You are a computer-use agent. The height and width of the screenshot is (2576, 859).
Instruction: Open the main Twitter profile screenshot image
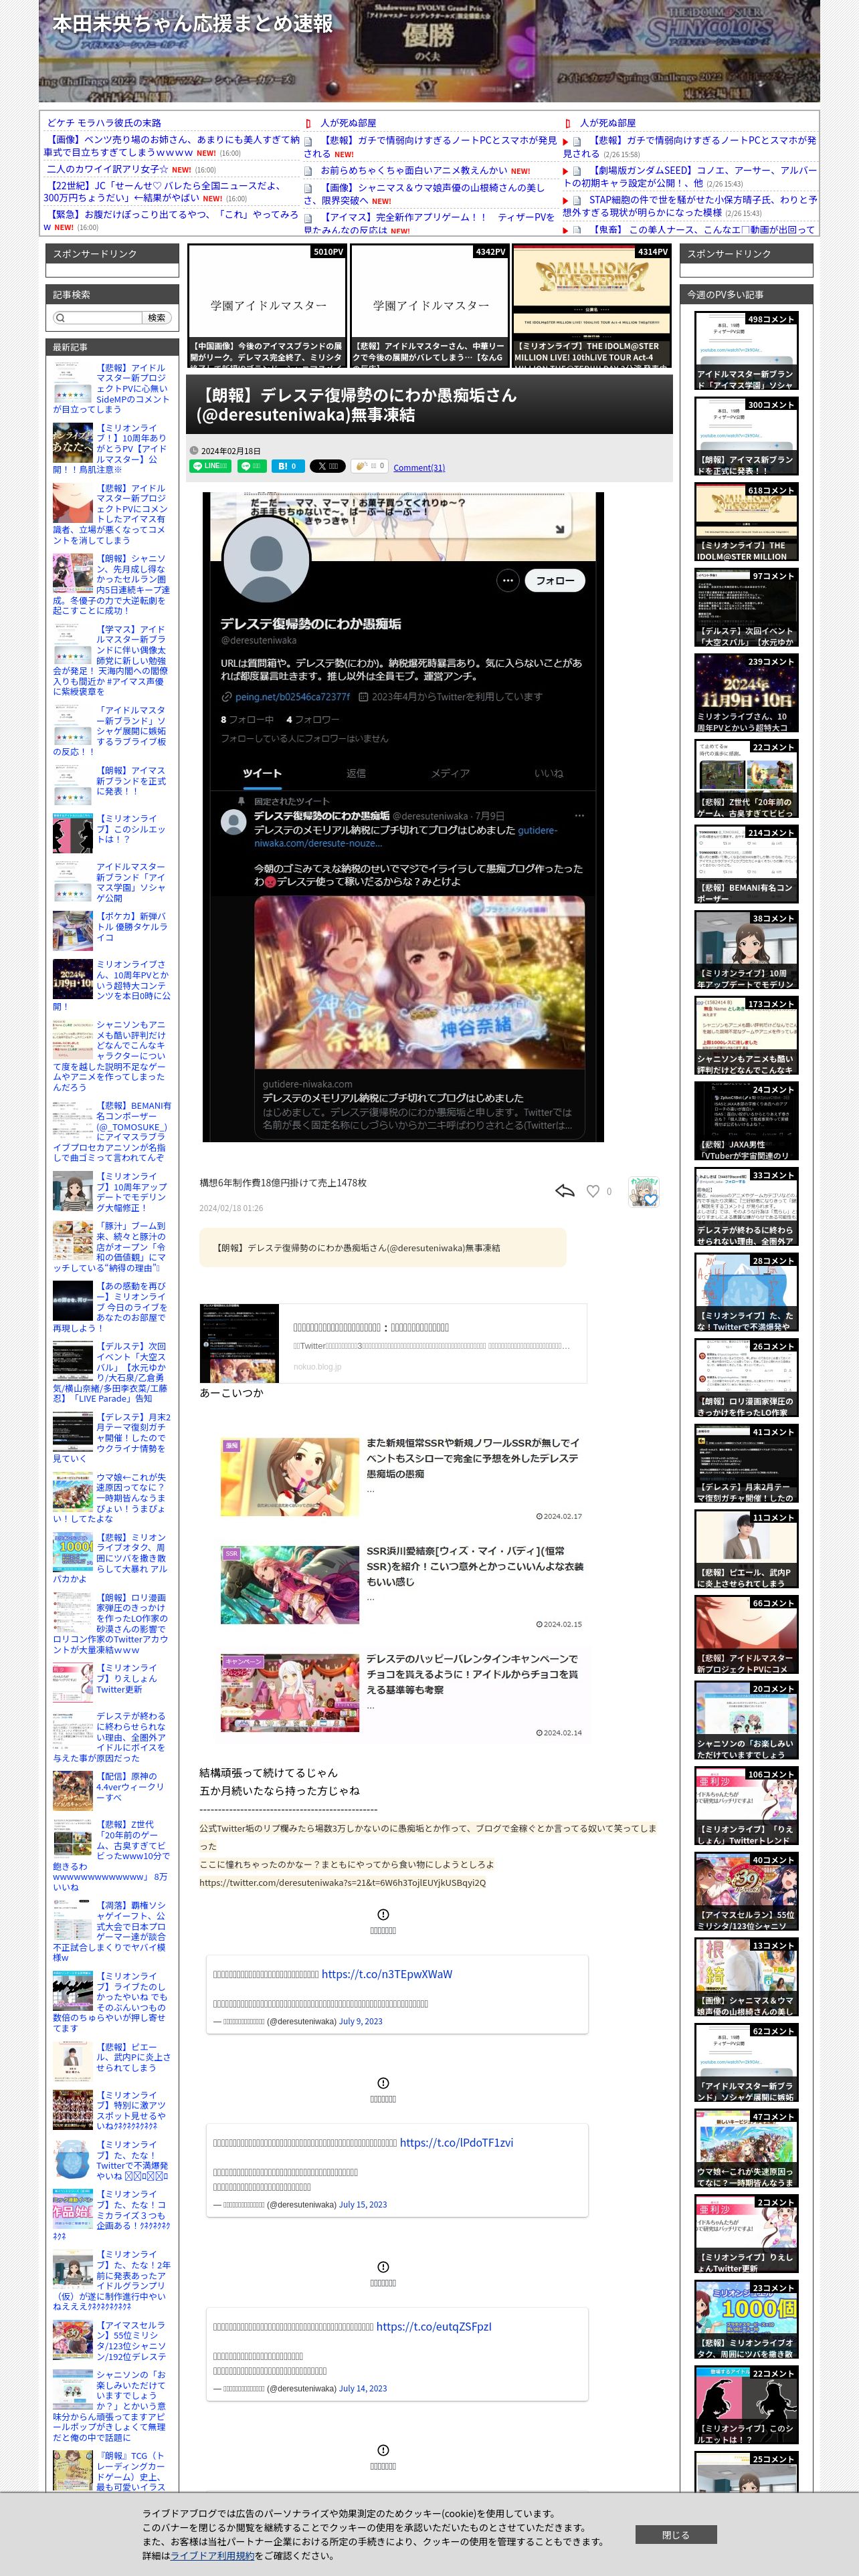coord(403,816)
